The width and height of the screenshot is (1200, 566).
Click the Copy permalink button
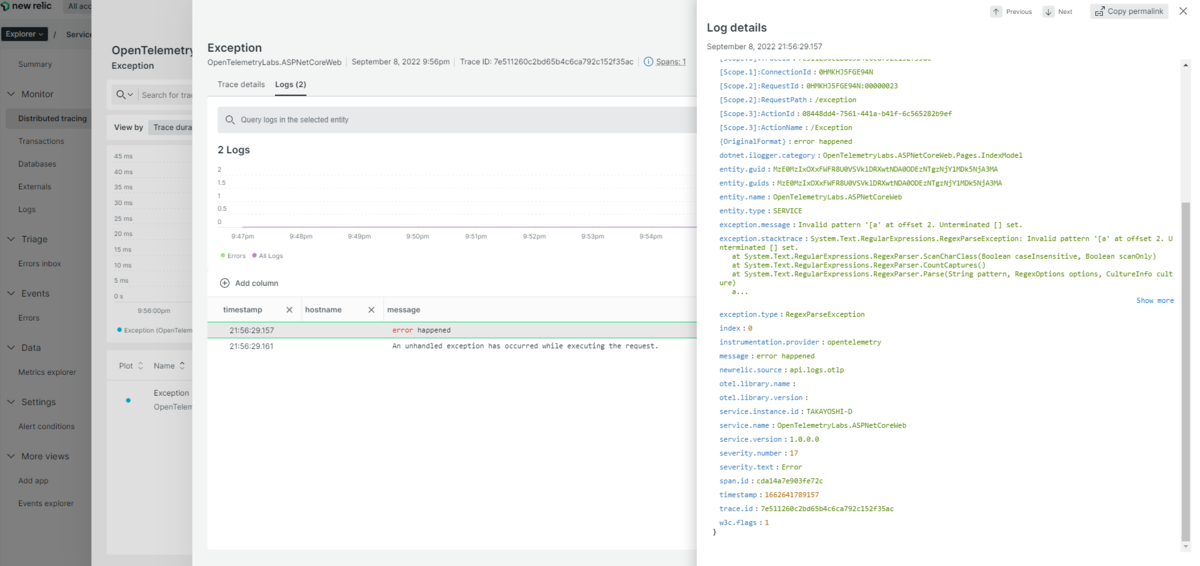coord(1129,12)
